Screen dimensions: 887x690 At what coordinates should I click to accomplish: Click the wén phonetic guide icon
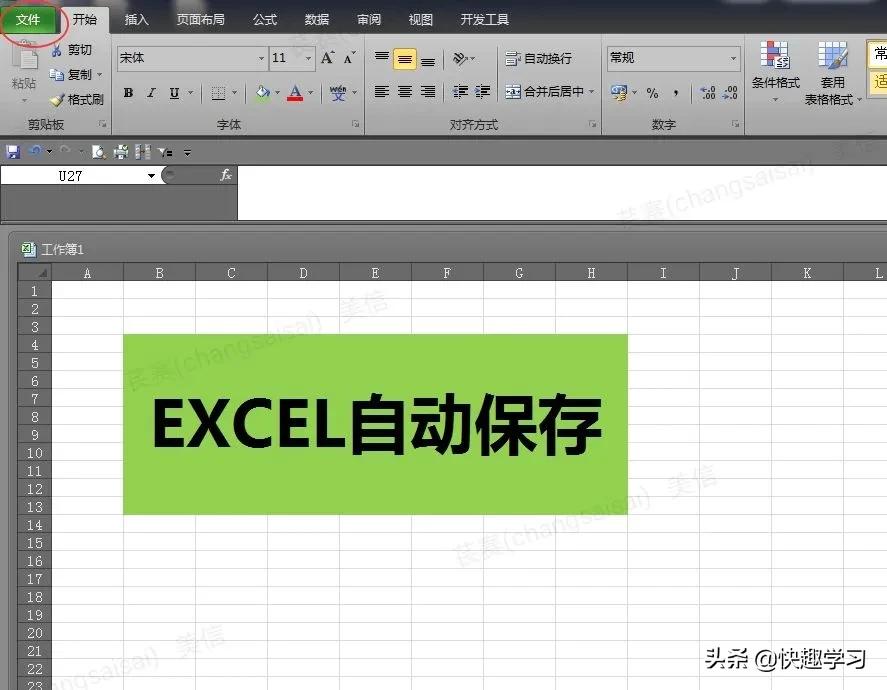point(338,93)
